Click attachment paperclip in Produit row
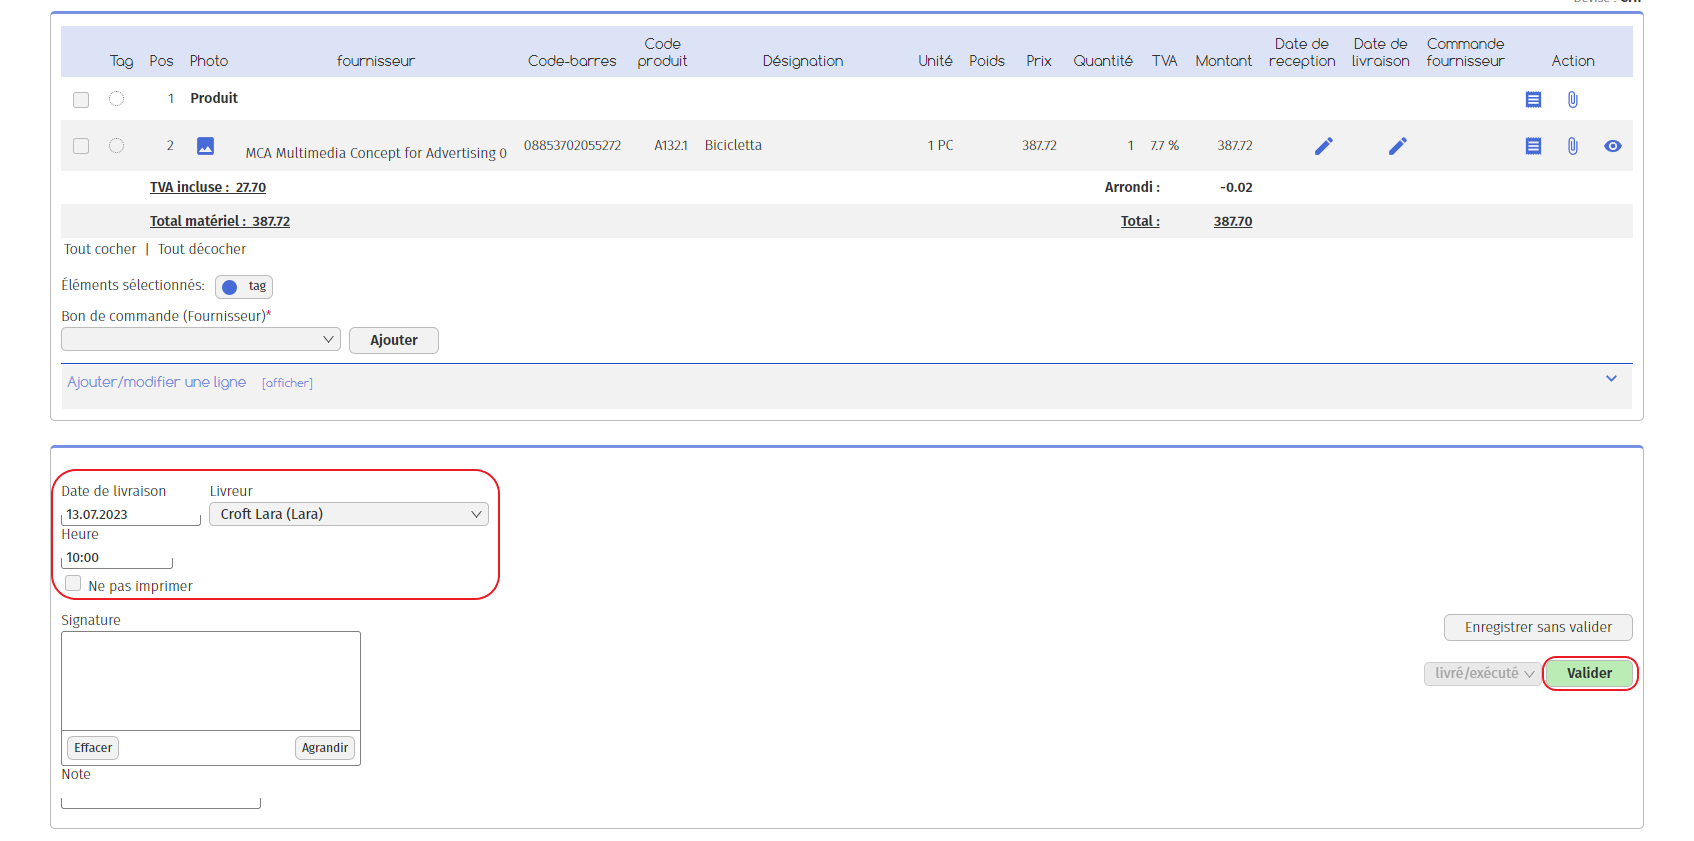Image resolution: width=1694 pixels, height=841 pixels. tap(1572, 99)
